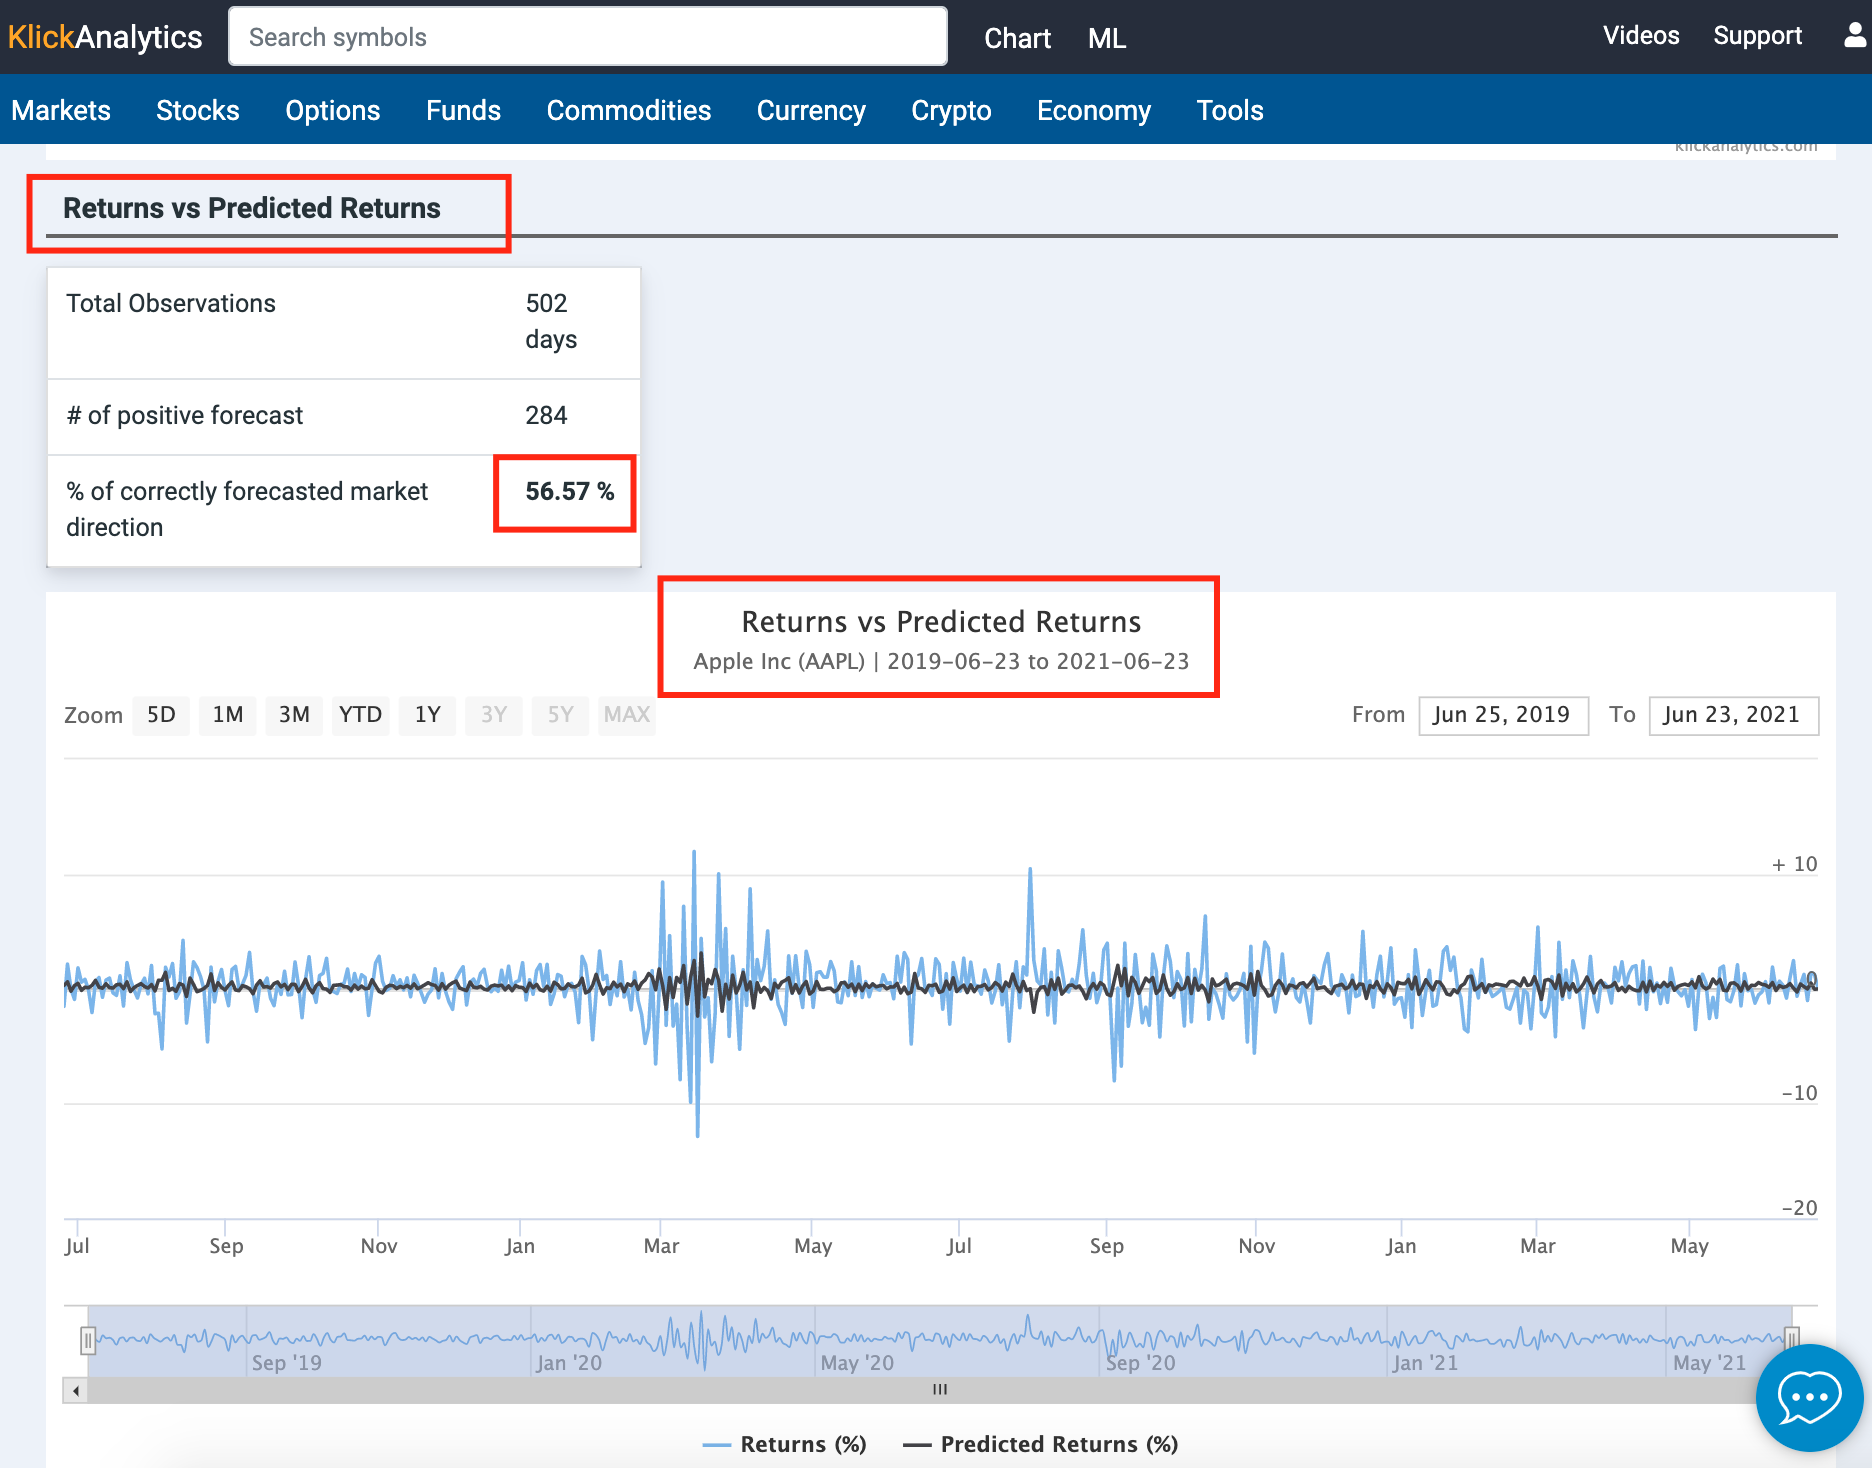Open the Stocks tab

198,110
